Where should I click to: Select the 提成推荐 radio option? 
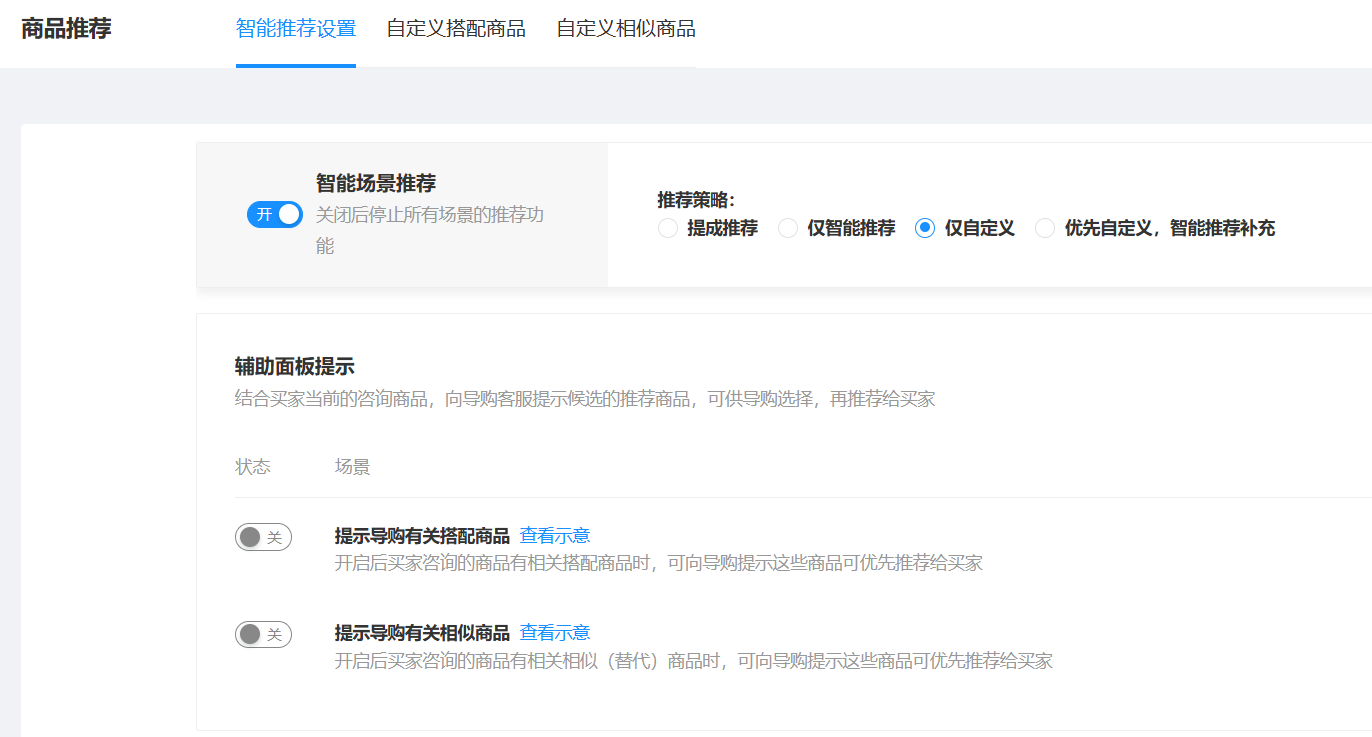pos(668,228)
